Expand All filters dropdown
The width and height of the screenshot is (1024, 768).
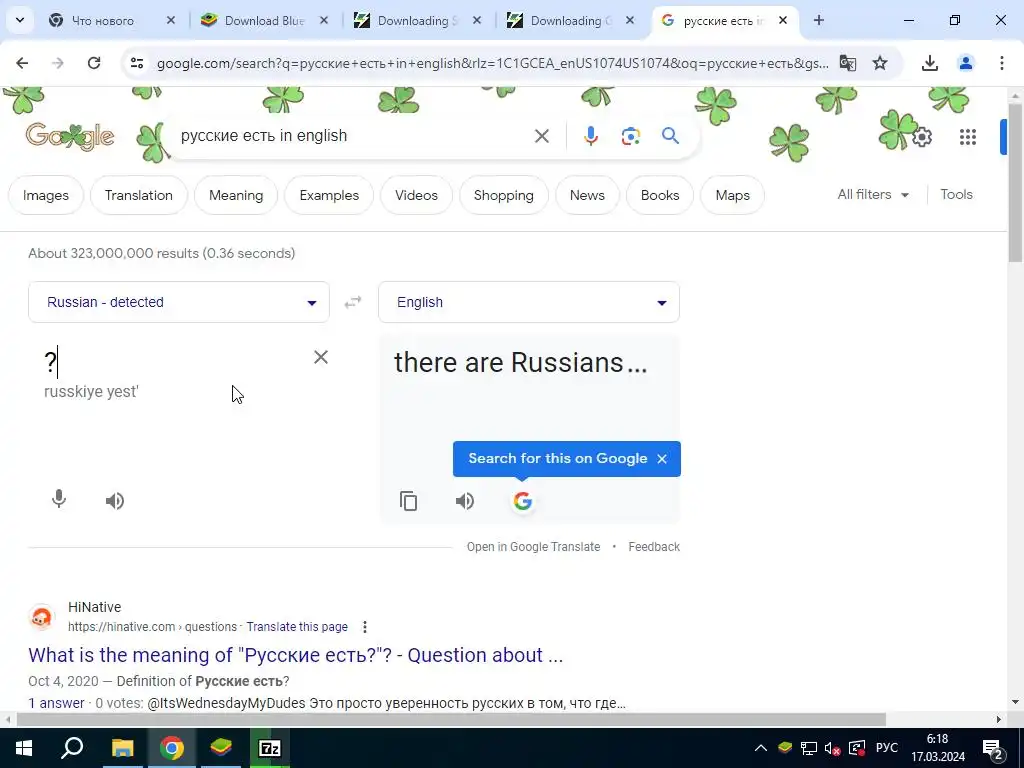coord(873,195)
